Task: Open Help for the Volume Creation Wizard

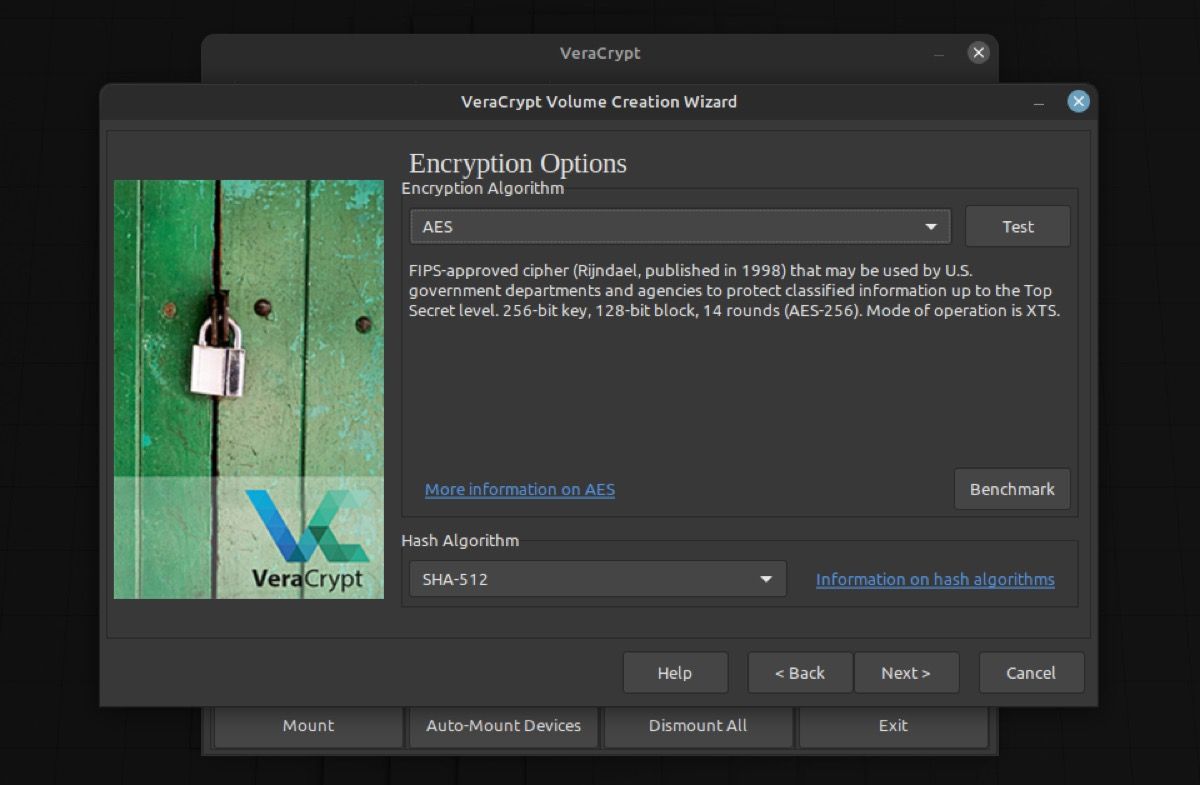Action: coord(675,672)
